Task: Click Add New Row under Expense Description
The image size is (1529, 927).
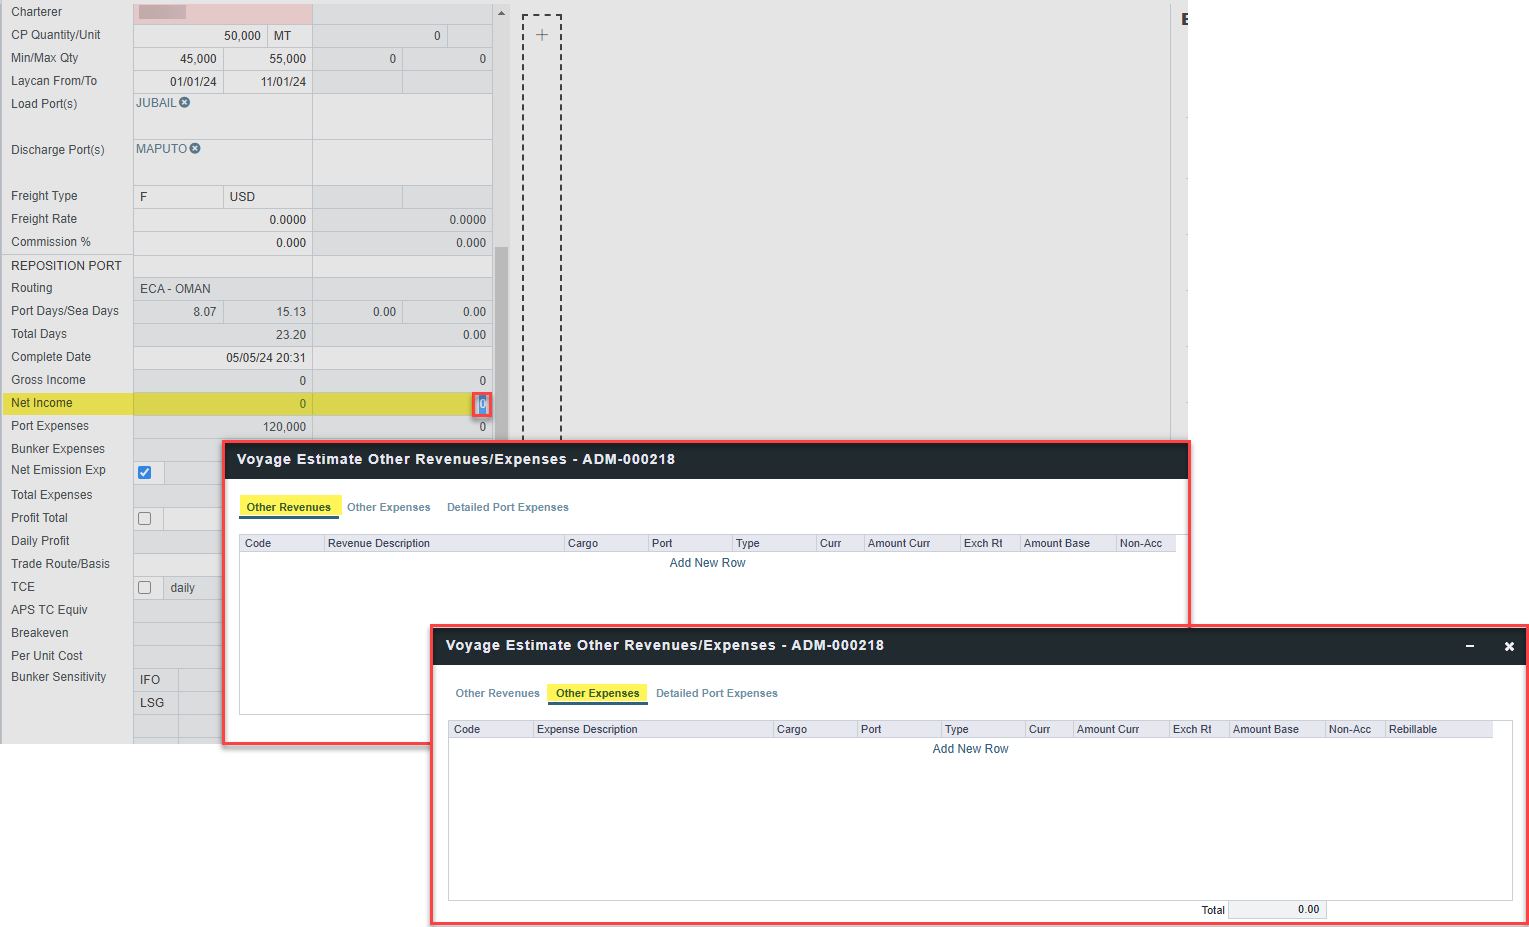Action: (970, 749)
